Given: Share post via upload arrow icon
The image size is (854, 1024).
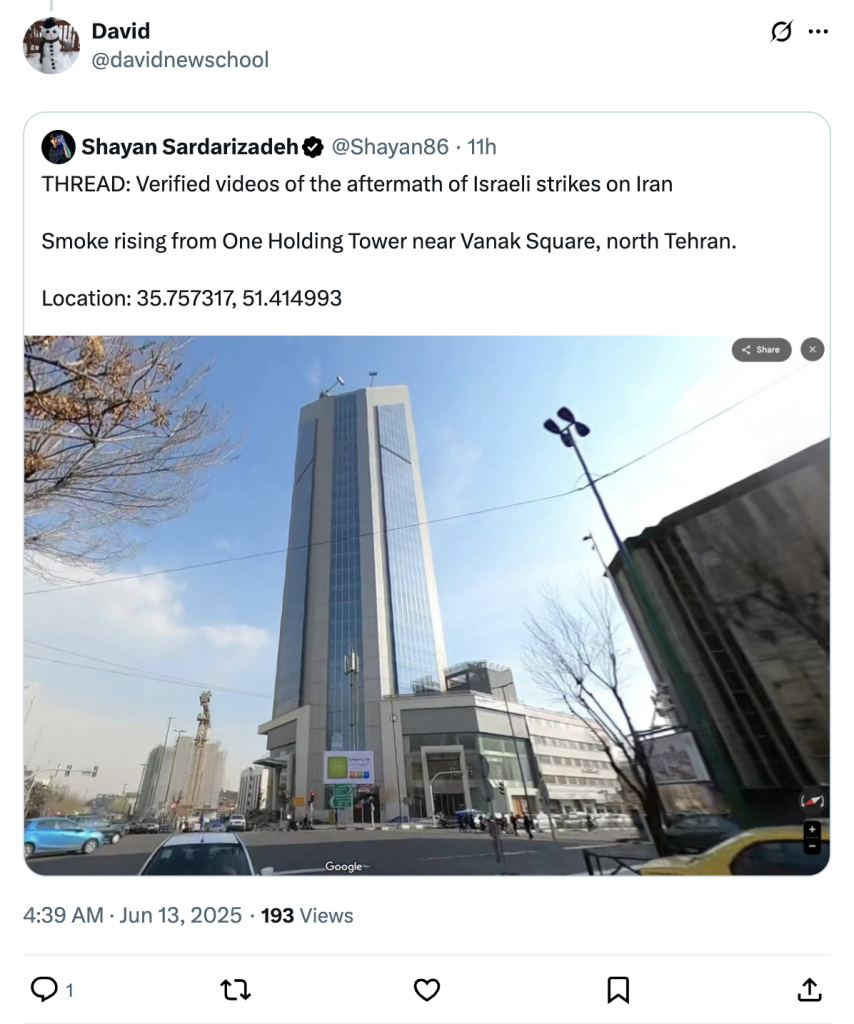Looking at the screenshot, I should (810, 989).
